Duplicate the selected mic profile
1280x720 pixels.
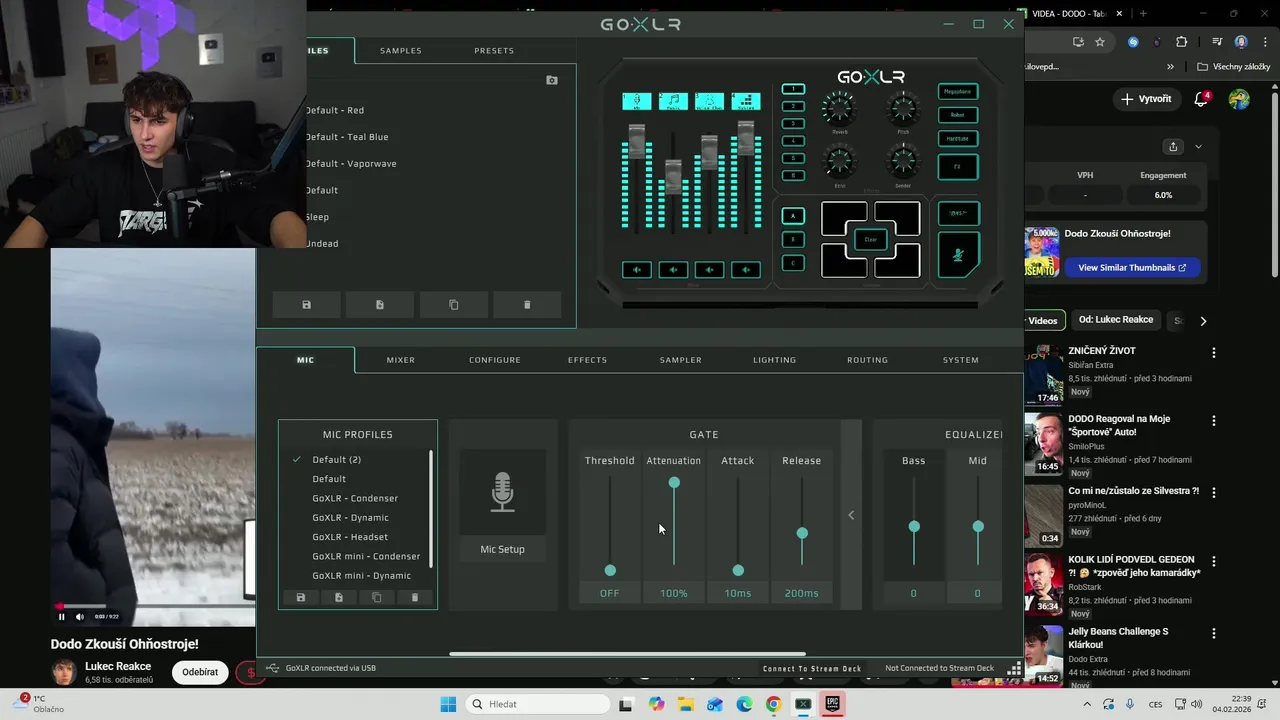[x=376, y=597]
